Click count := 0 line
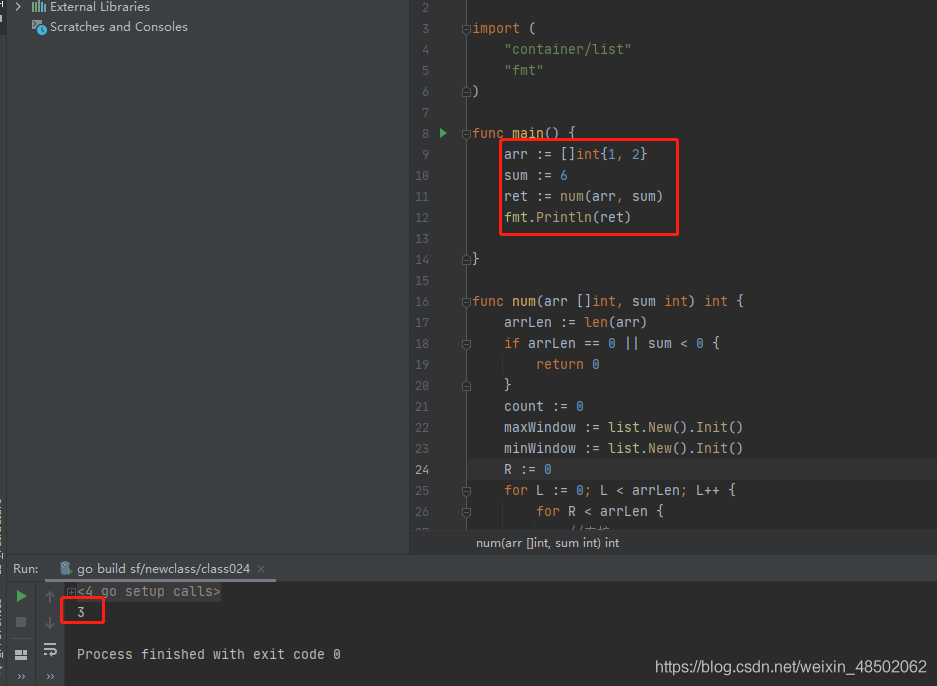The width and height of the screenshot is (937, 686). (x=544, y=406)
